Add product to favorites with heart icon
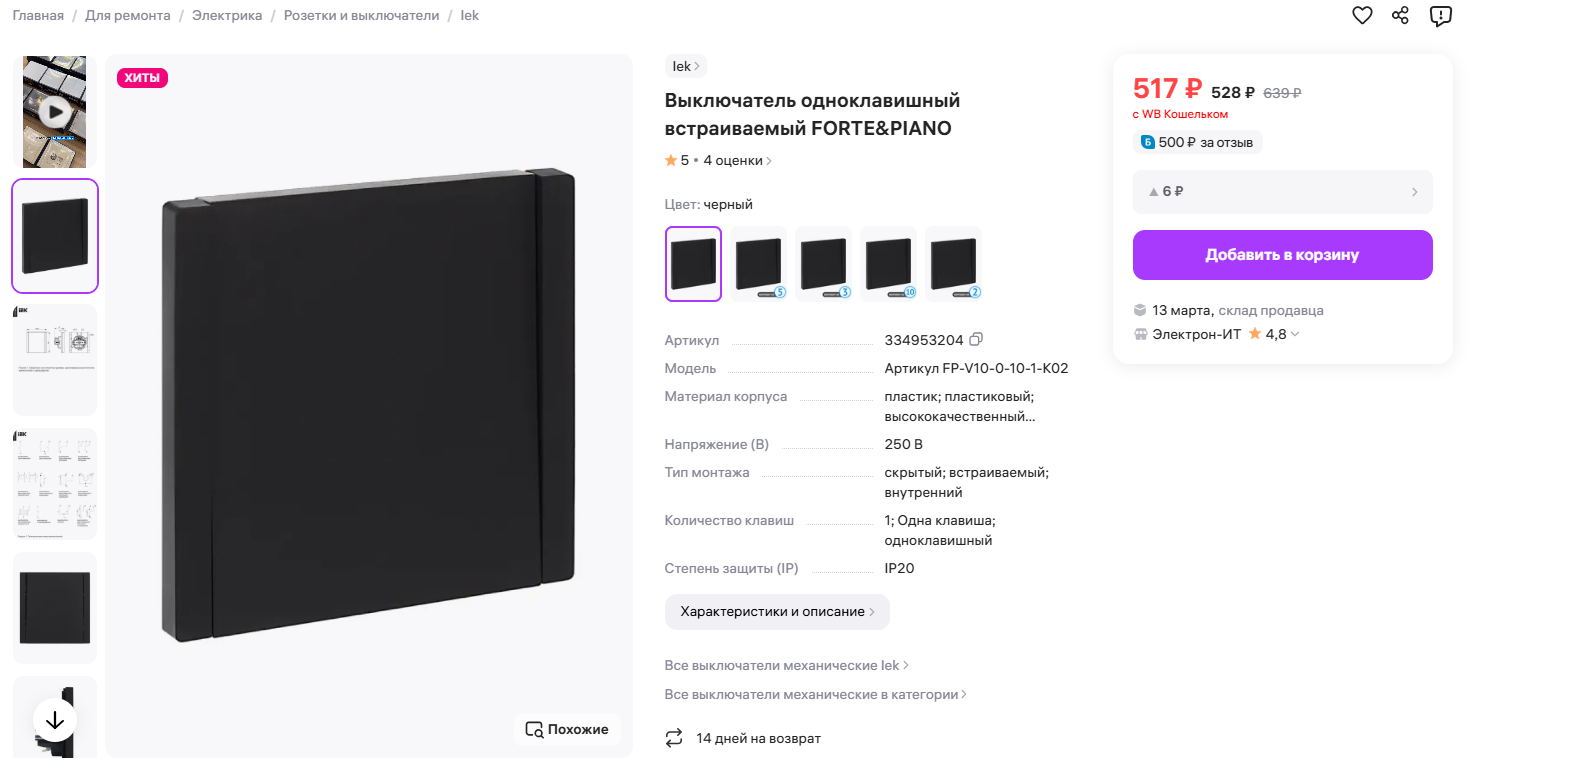 pyautogui.click(x=1362, y=15)
